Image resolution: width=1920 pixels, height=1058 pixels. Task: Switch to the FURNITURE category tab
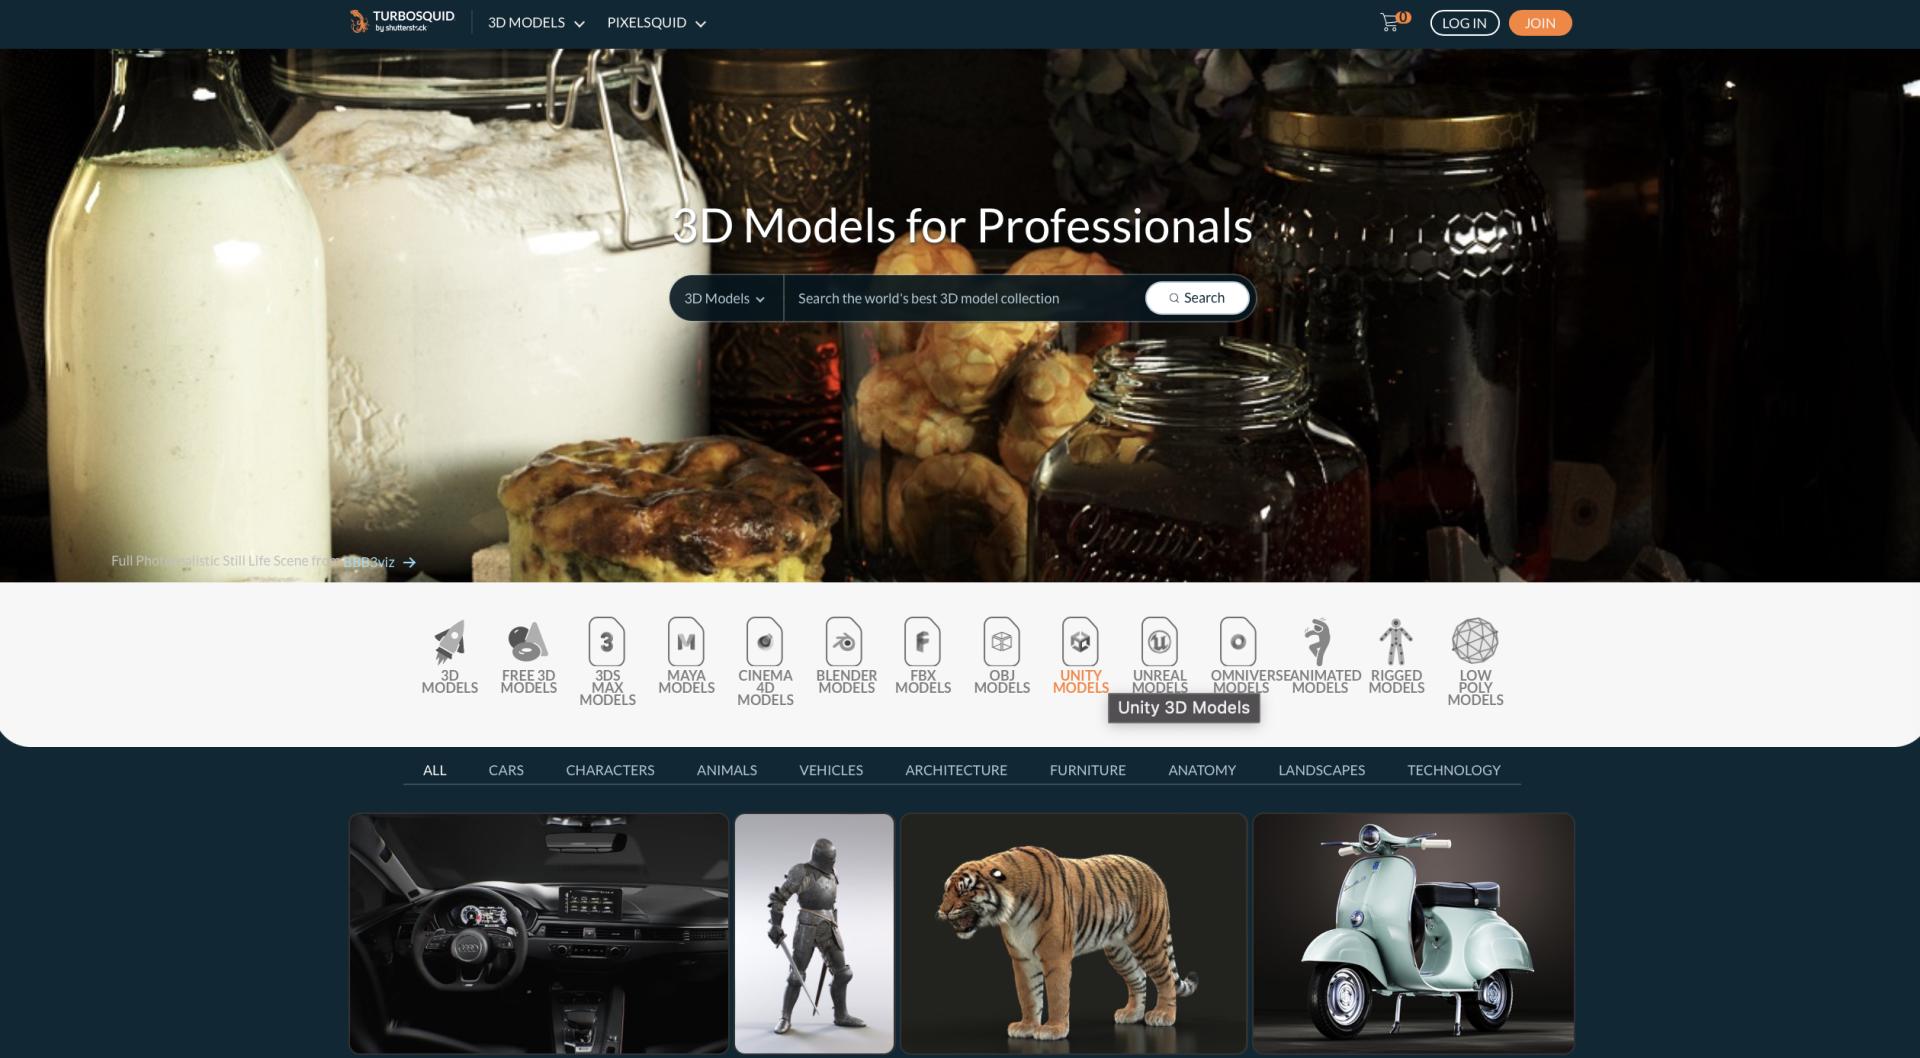click(1088, 770)
